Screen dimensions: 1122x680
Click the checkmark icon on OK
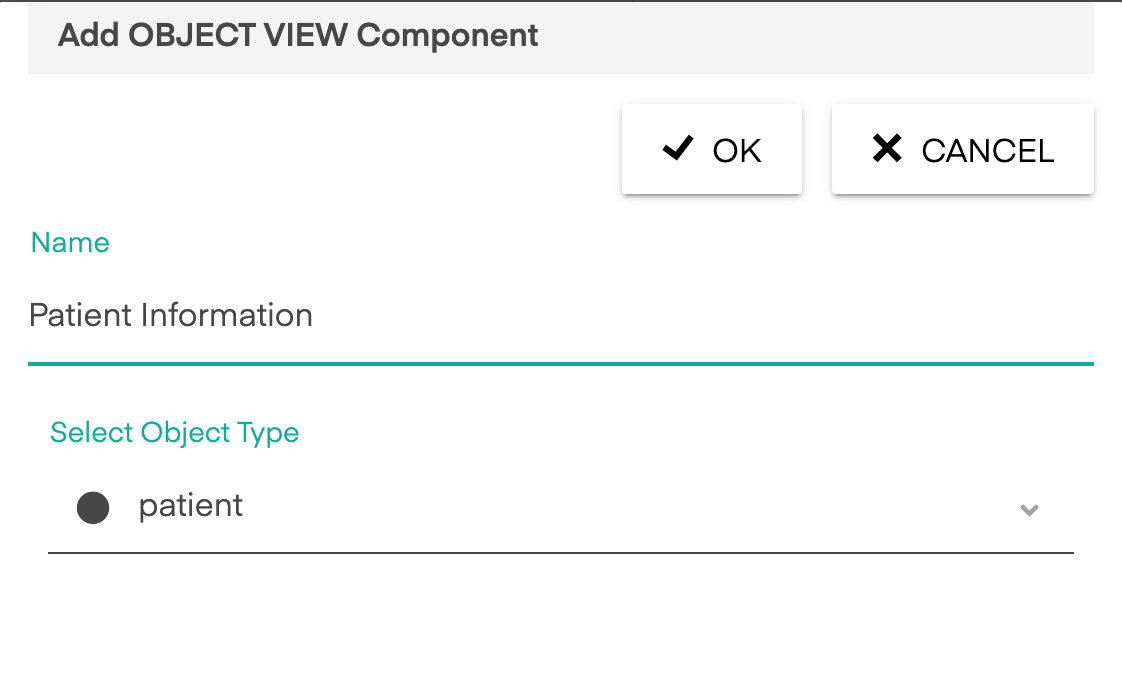coord(678,148)
